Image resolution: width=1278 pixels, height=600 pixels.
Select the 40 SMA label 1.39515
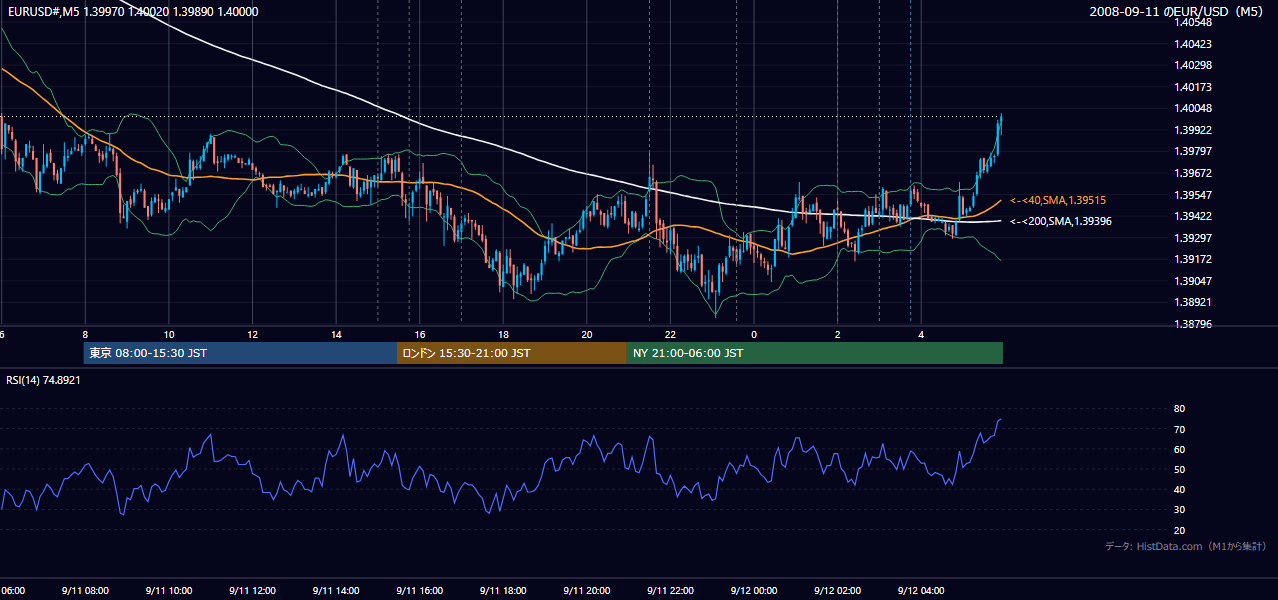click(x=1057, y=201)
